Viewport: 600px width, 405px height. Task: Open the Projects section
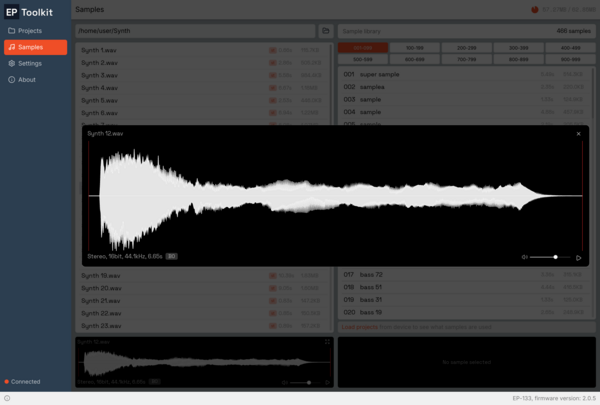(x=36, y=31)
